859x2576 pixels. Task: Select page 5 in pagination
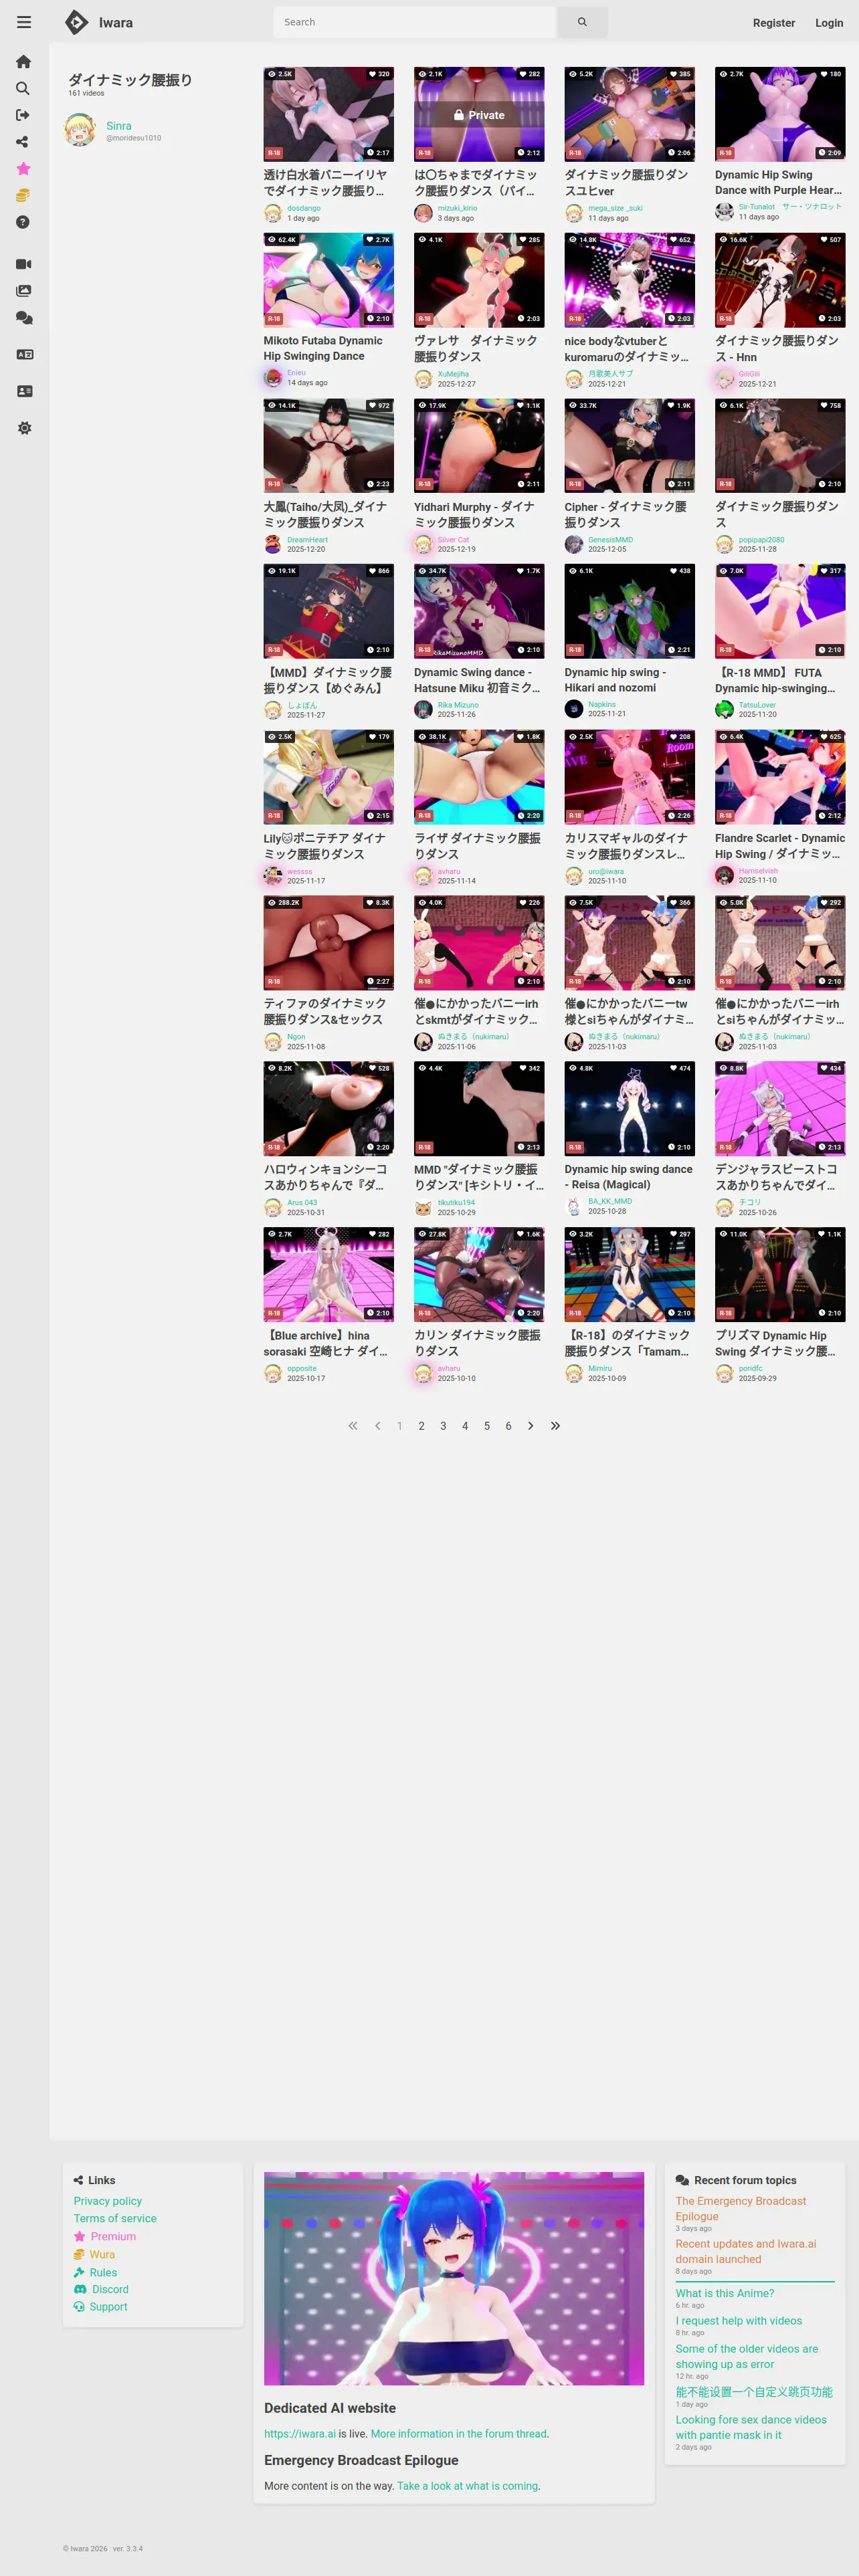click(487, 1426)
